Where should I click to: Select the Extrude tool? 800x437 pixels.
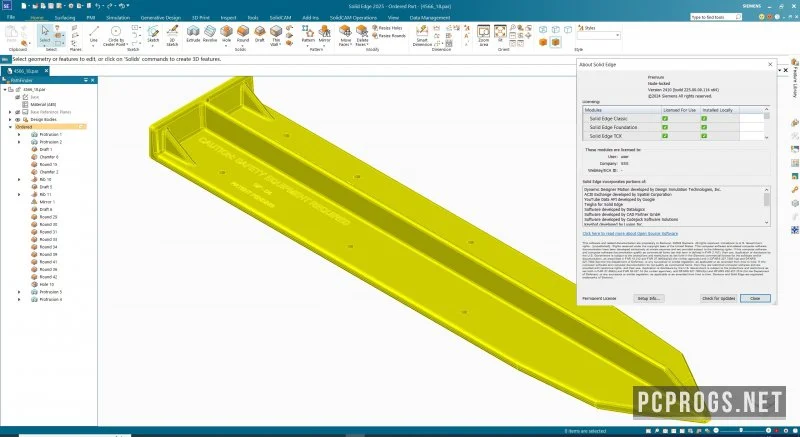[193, 34]
